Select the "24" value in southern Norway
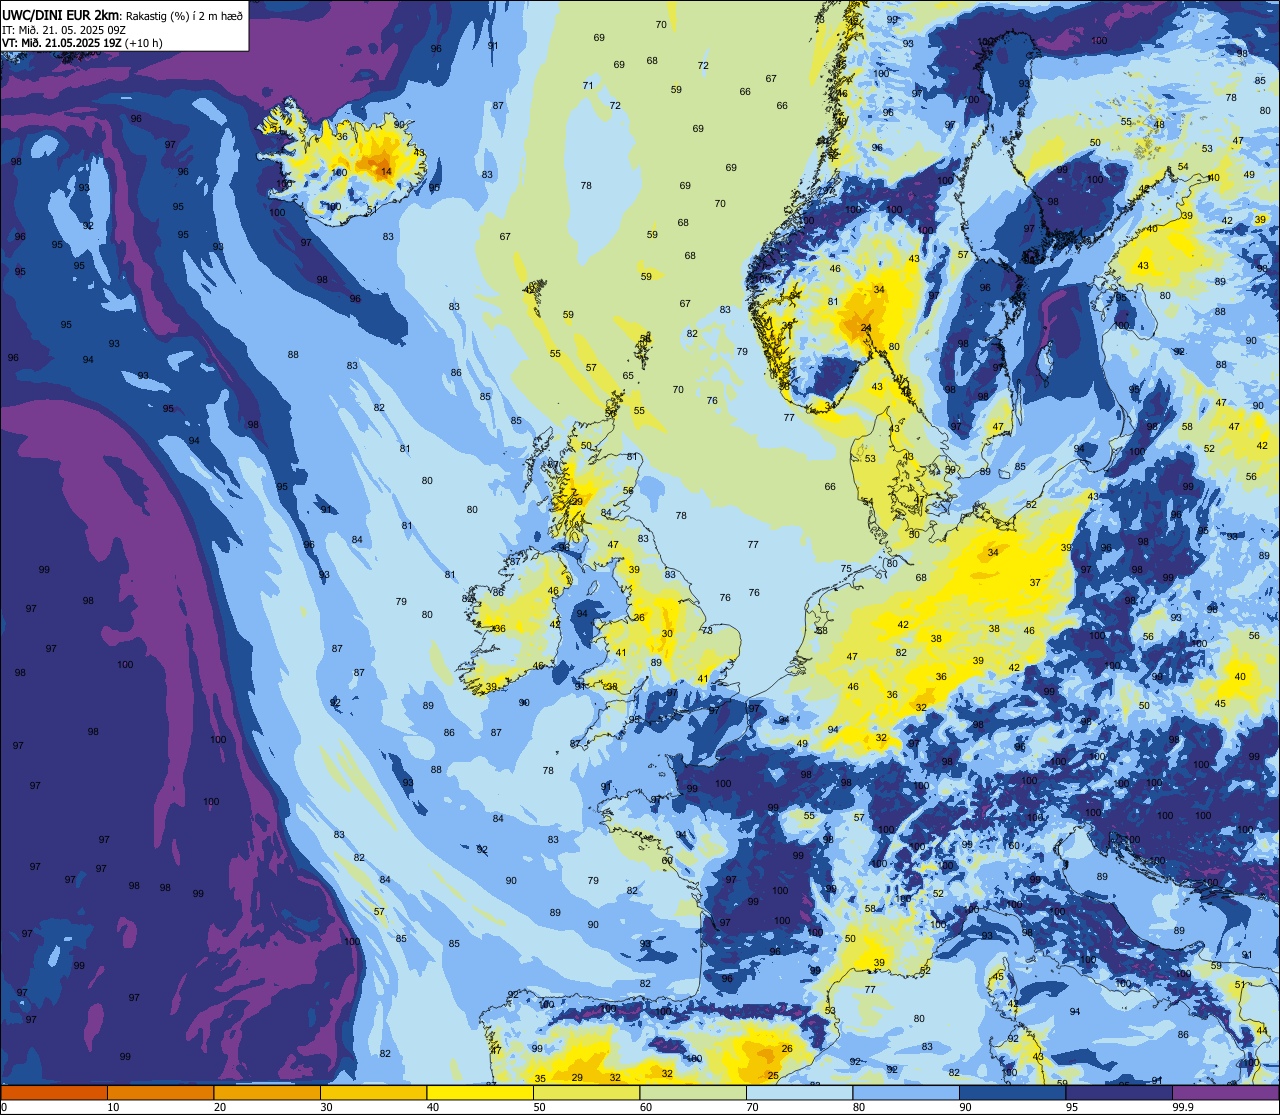Screen dimensions: 1280x1115 [x=866, y=328]
